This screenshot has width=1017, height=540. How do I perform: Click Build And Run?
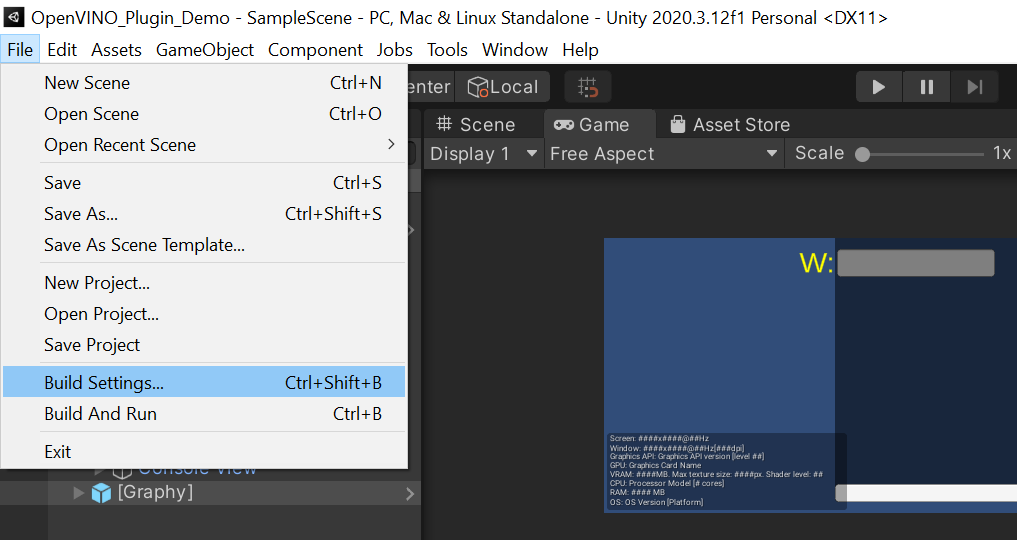pos(100,414)
